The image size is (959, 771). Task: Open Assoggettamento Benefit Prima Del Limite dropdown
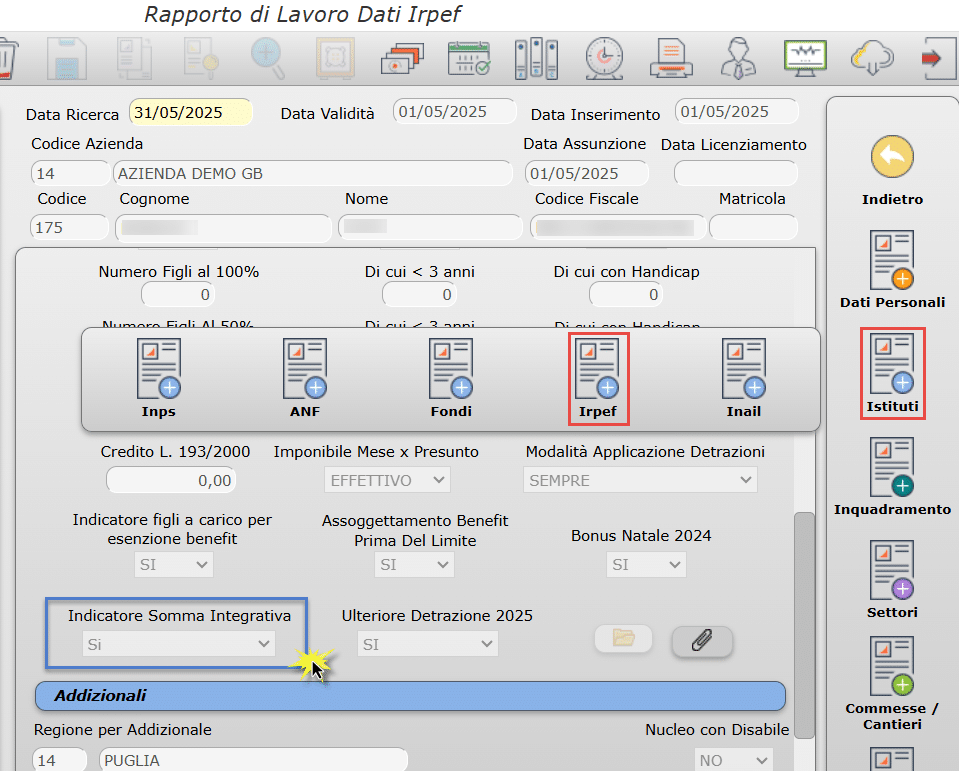pos(414,564)
